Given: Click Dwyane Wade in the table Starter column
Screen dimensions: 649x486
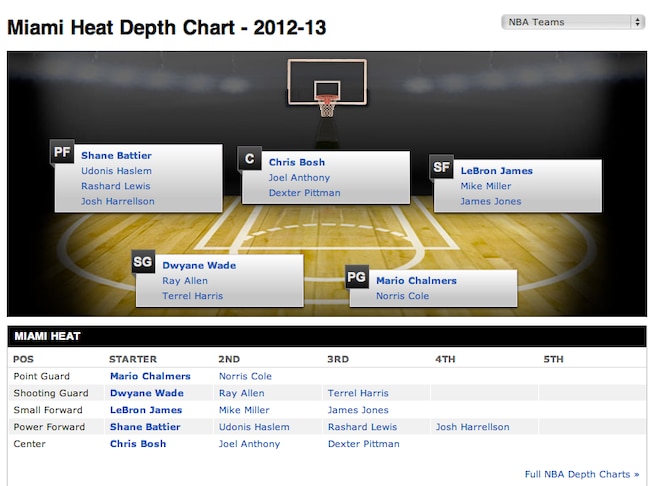Looking at the screenshot, I should (x=147, y=393).
